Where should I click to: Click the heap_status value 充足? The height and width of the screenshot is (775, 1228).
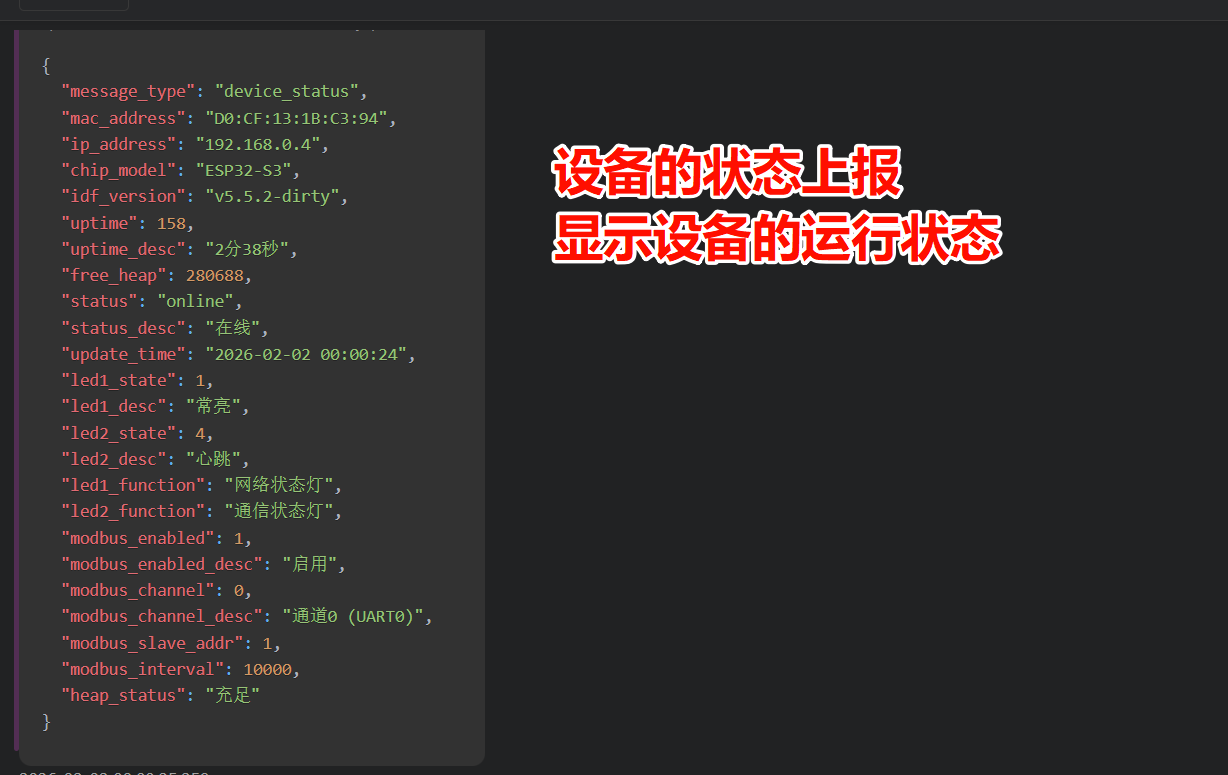click(x=233, y=695)
